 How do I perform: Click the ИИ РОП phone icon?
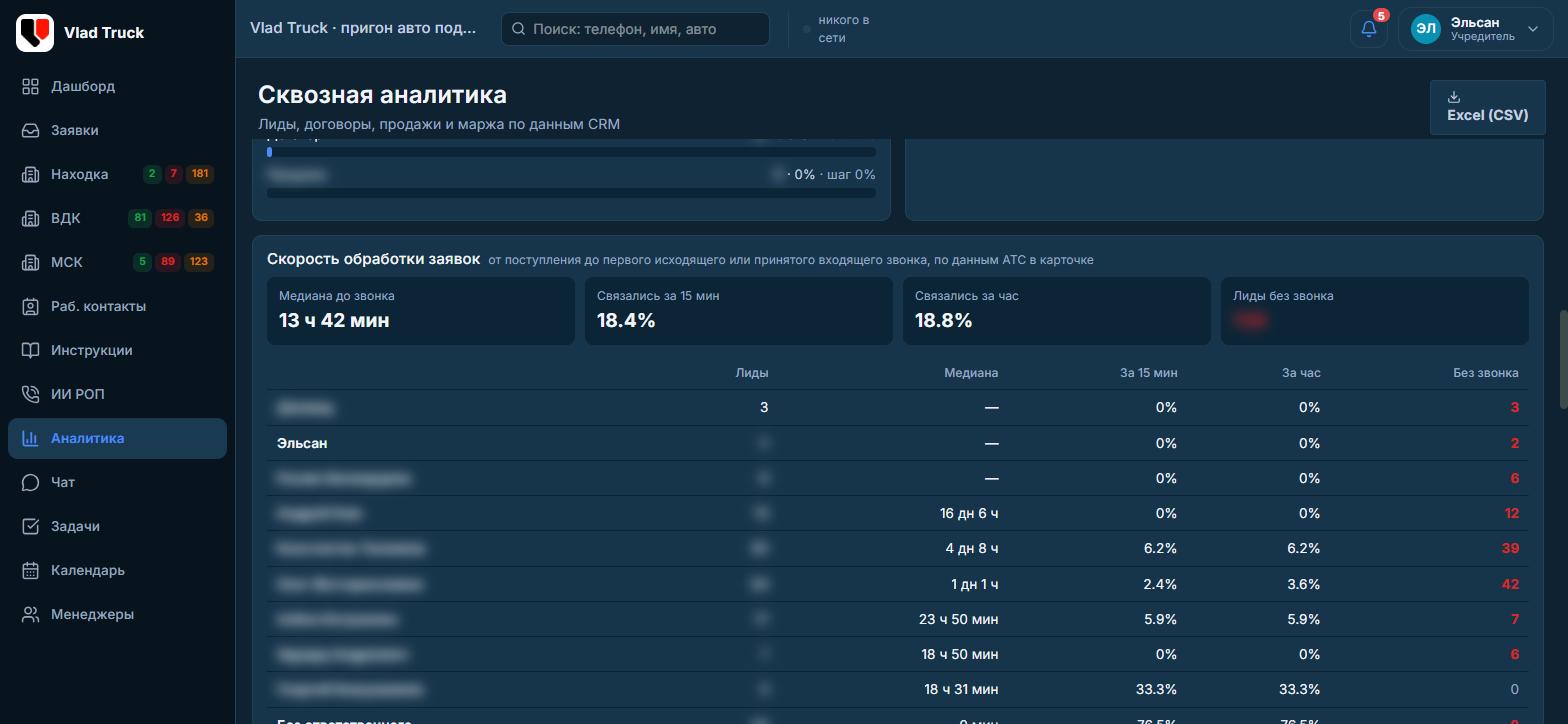31,395
